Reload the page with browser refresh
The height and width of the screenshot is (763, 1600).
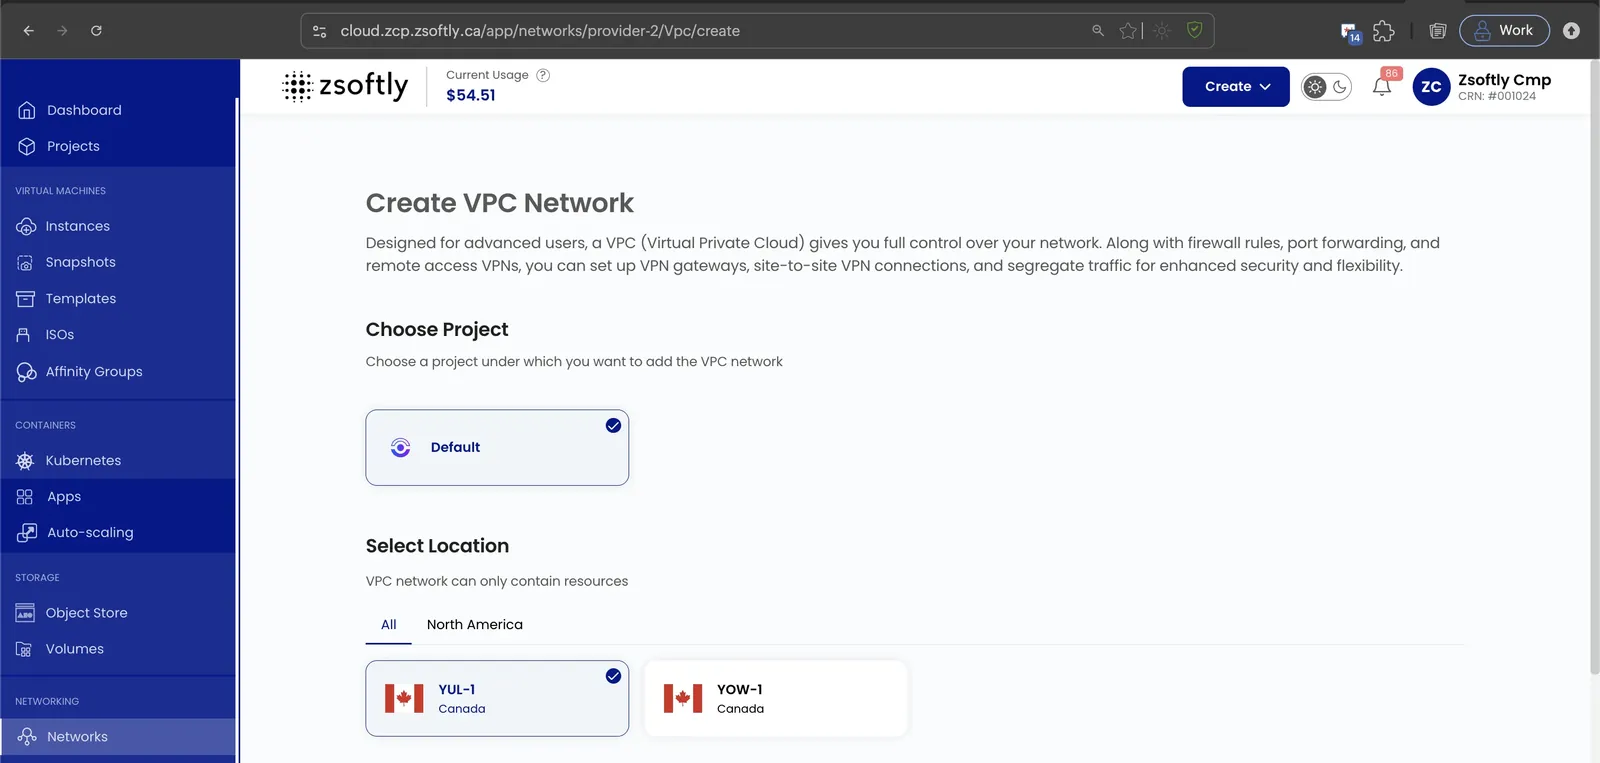coord(96,31)
